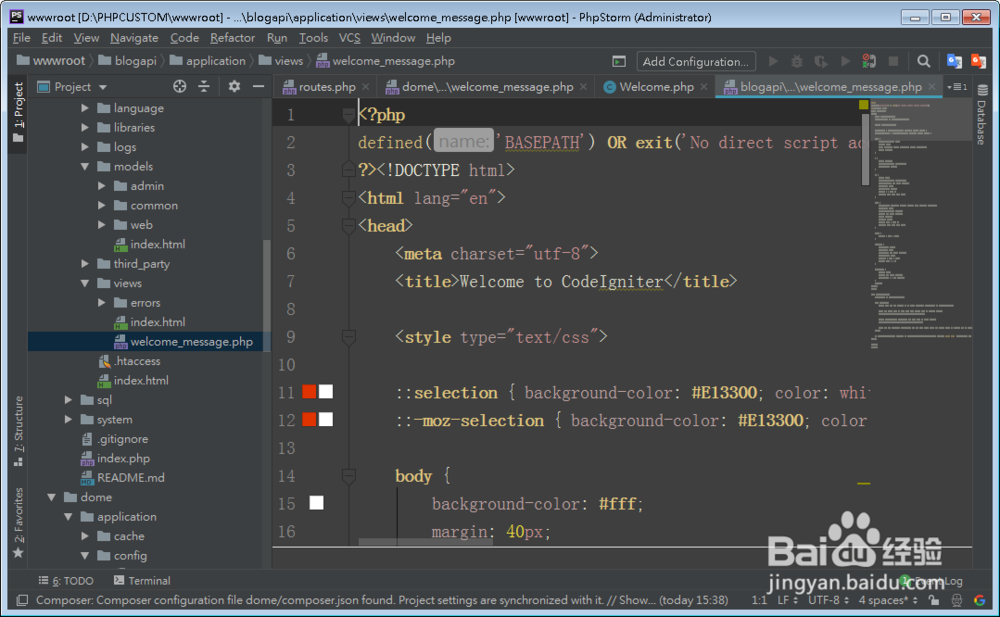Viewport: 1000px width, 617px height.
Task: Toggle the 6: TODO tool window
Action: click(x=66, y=581)
